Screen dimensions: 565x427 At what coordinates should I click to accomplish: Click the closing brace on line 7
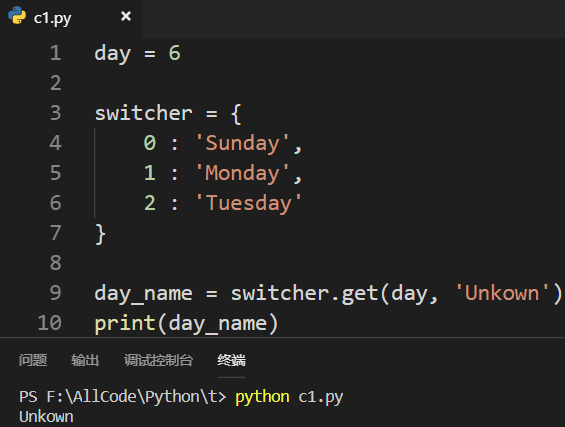click(100, 234)
